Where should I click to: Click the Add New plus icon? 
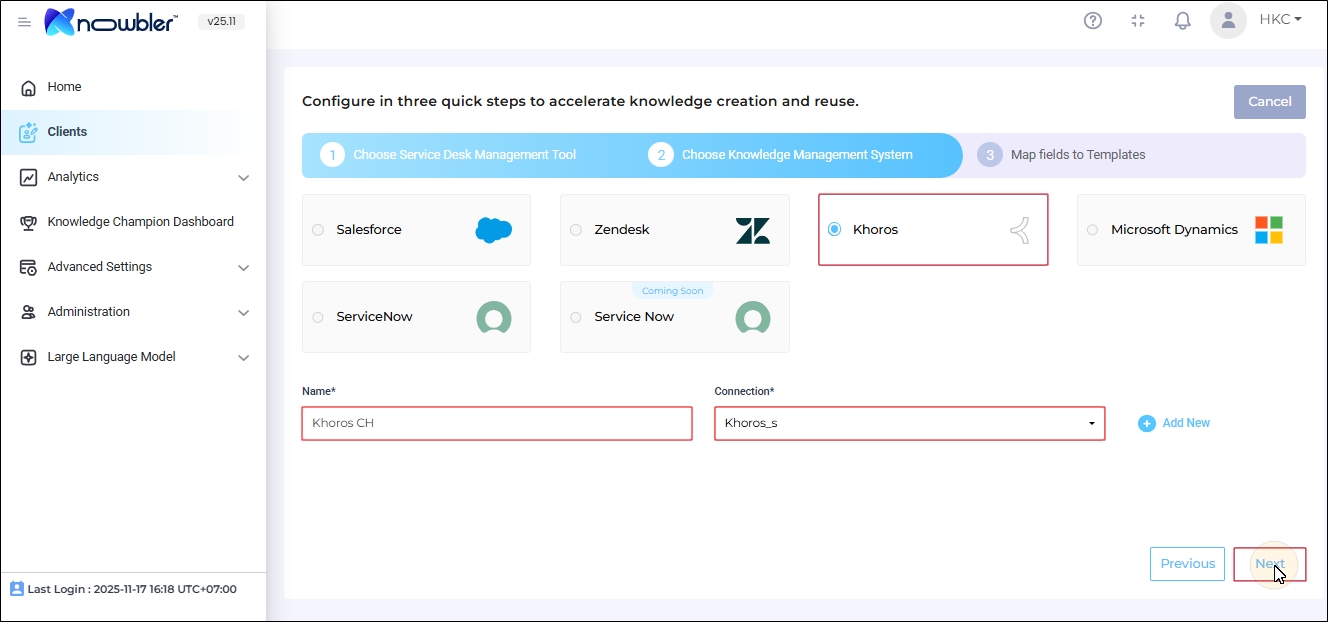pyautogui.click(x=1146, y=424)
